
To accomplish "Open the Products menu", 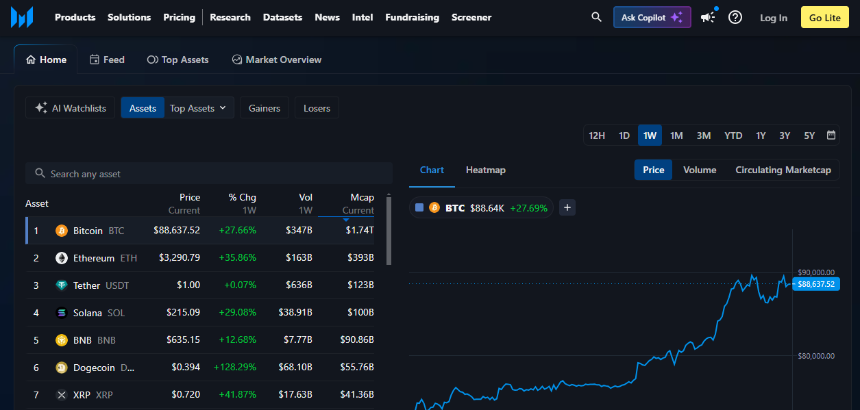I will pos(75,18).
